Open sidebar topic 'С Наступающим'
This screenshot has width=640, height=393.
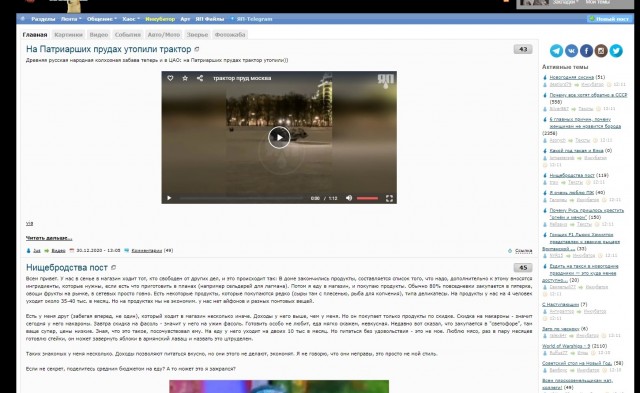pyautogui.click(x=560, y=304)
